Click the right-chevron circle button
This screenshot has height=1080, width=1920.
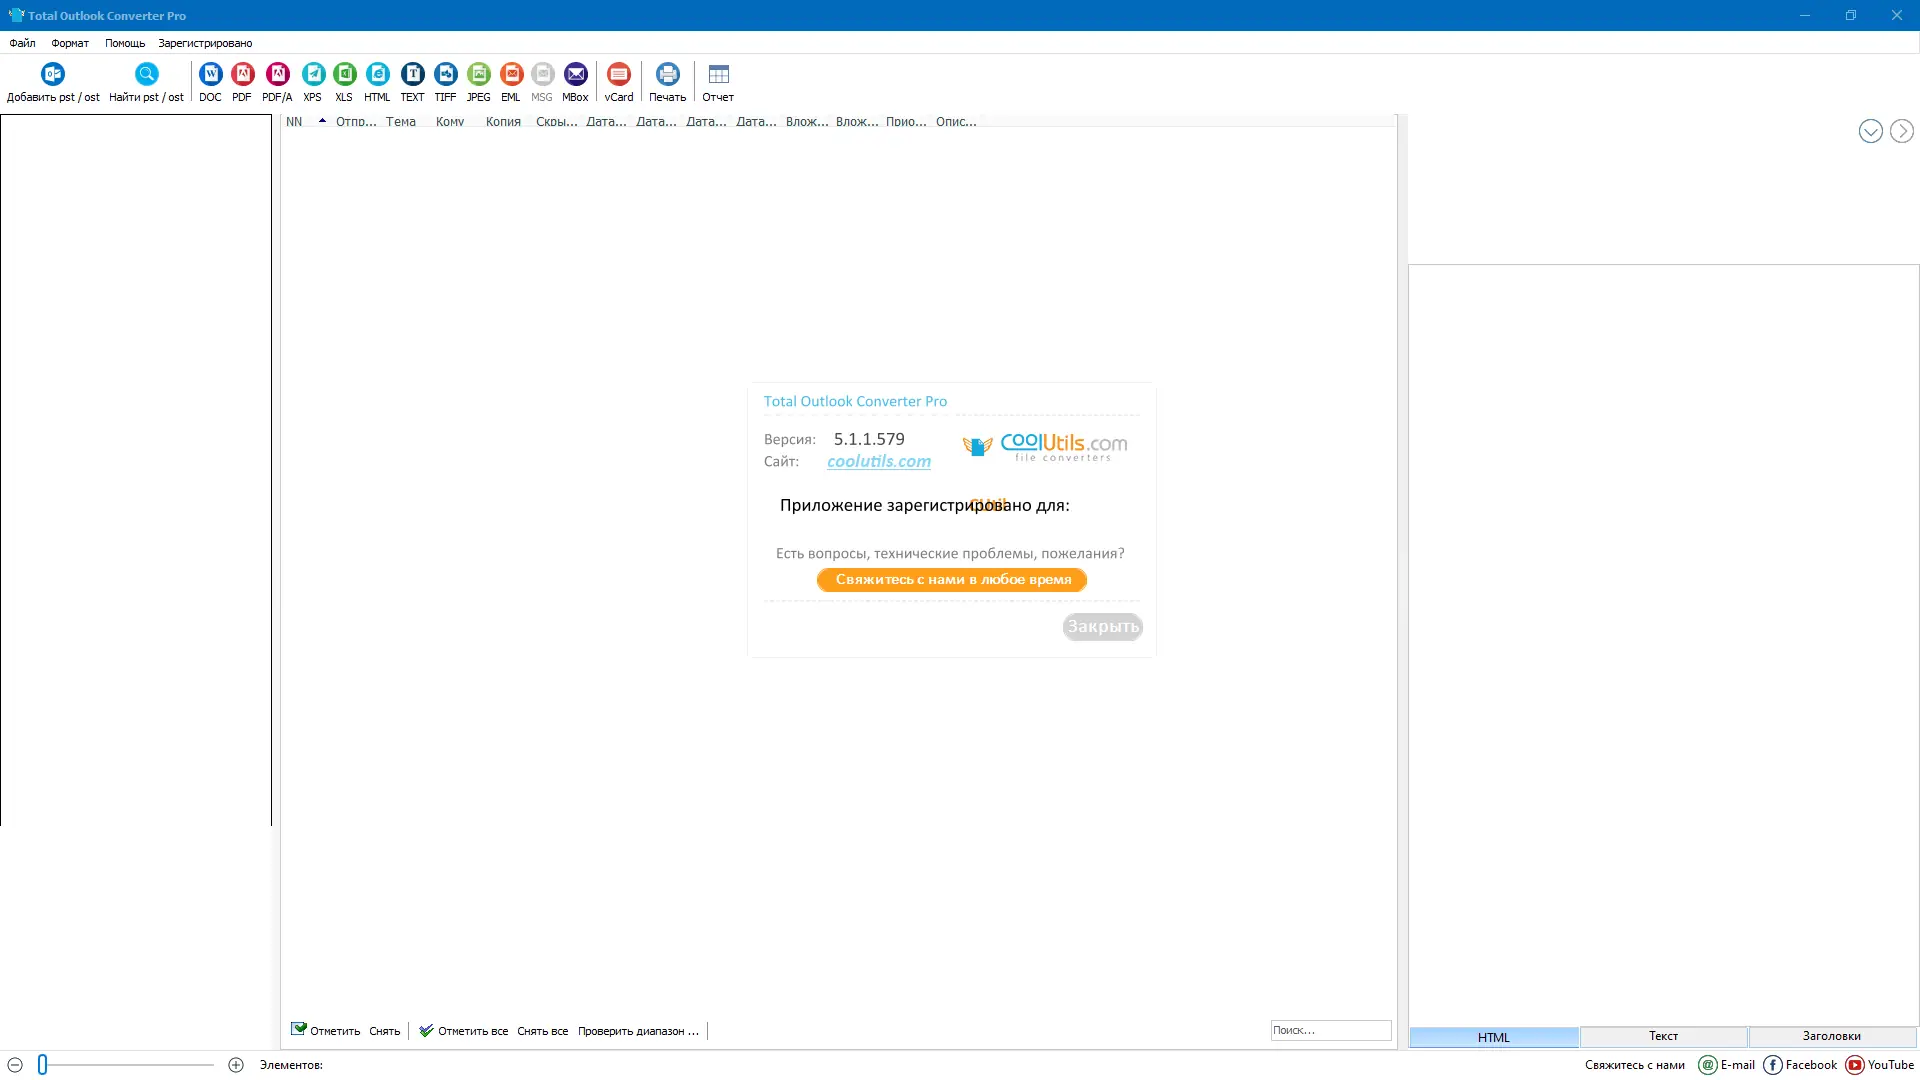coord(1901,131)
